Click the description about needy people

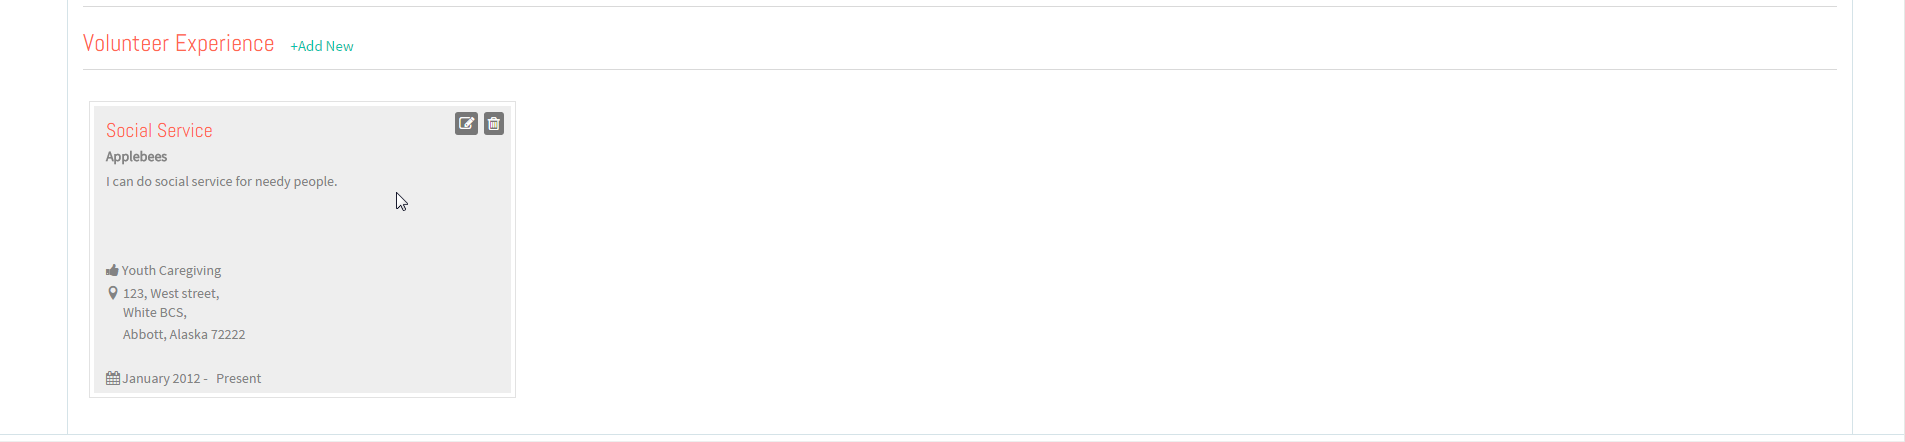tap(222, 182)
